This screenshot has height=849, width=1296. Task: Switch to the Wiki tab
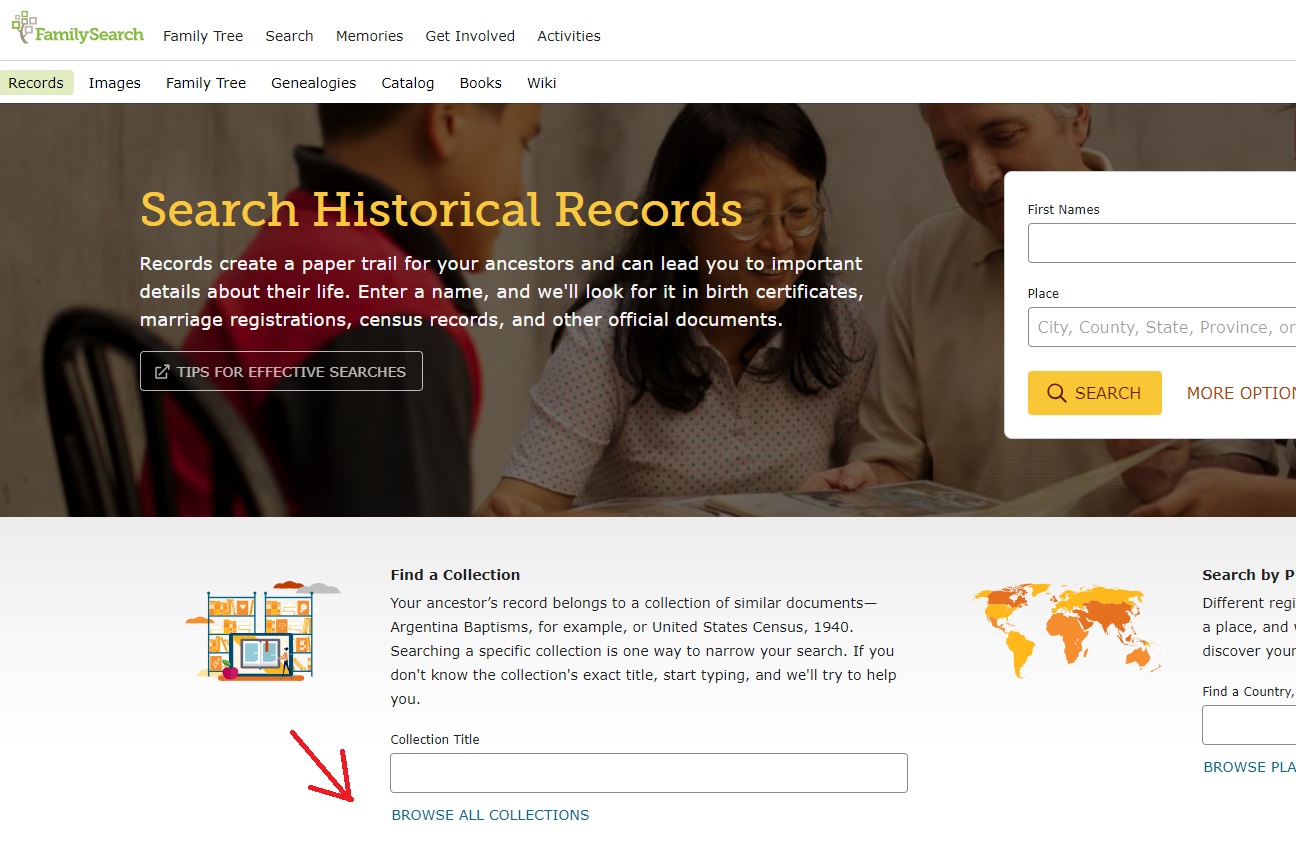pyautogui.click(x=541, y=83)
